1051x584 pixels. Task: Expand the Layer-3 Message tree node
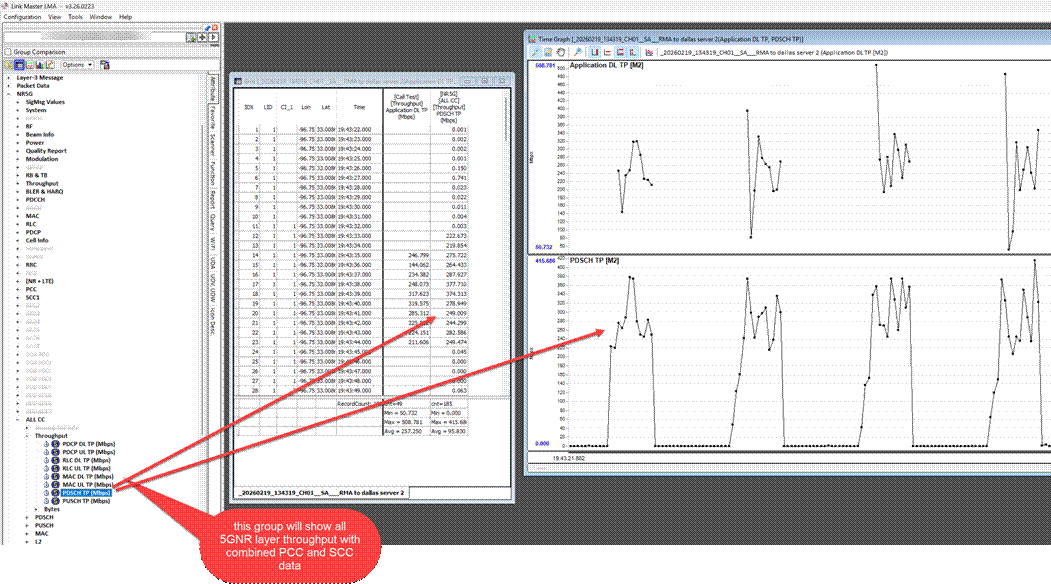tap(9, 77)
